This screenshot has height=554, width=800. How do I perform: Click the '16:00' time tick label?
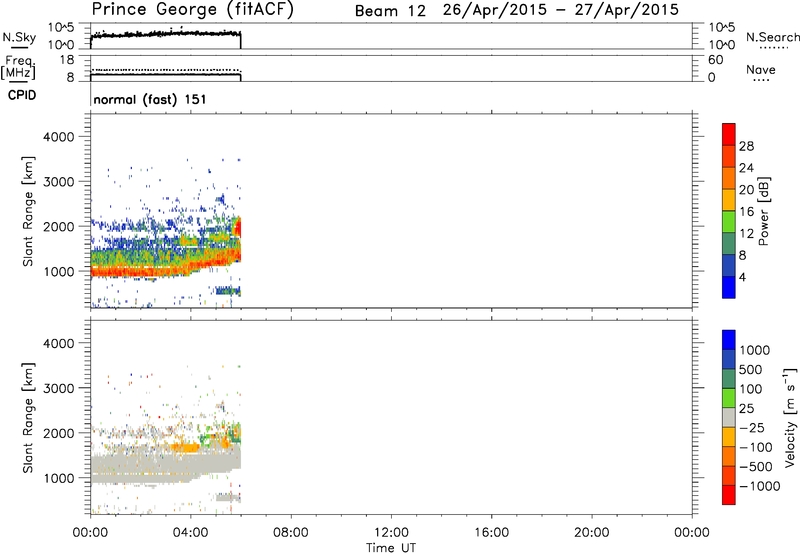coord(491,533)
